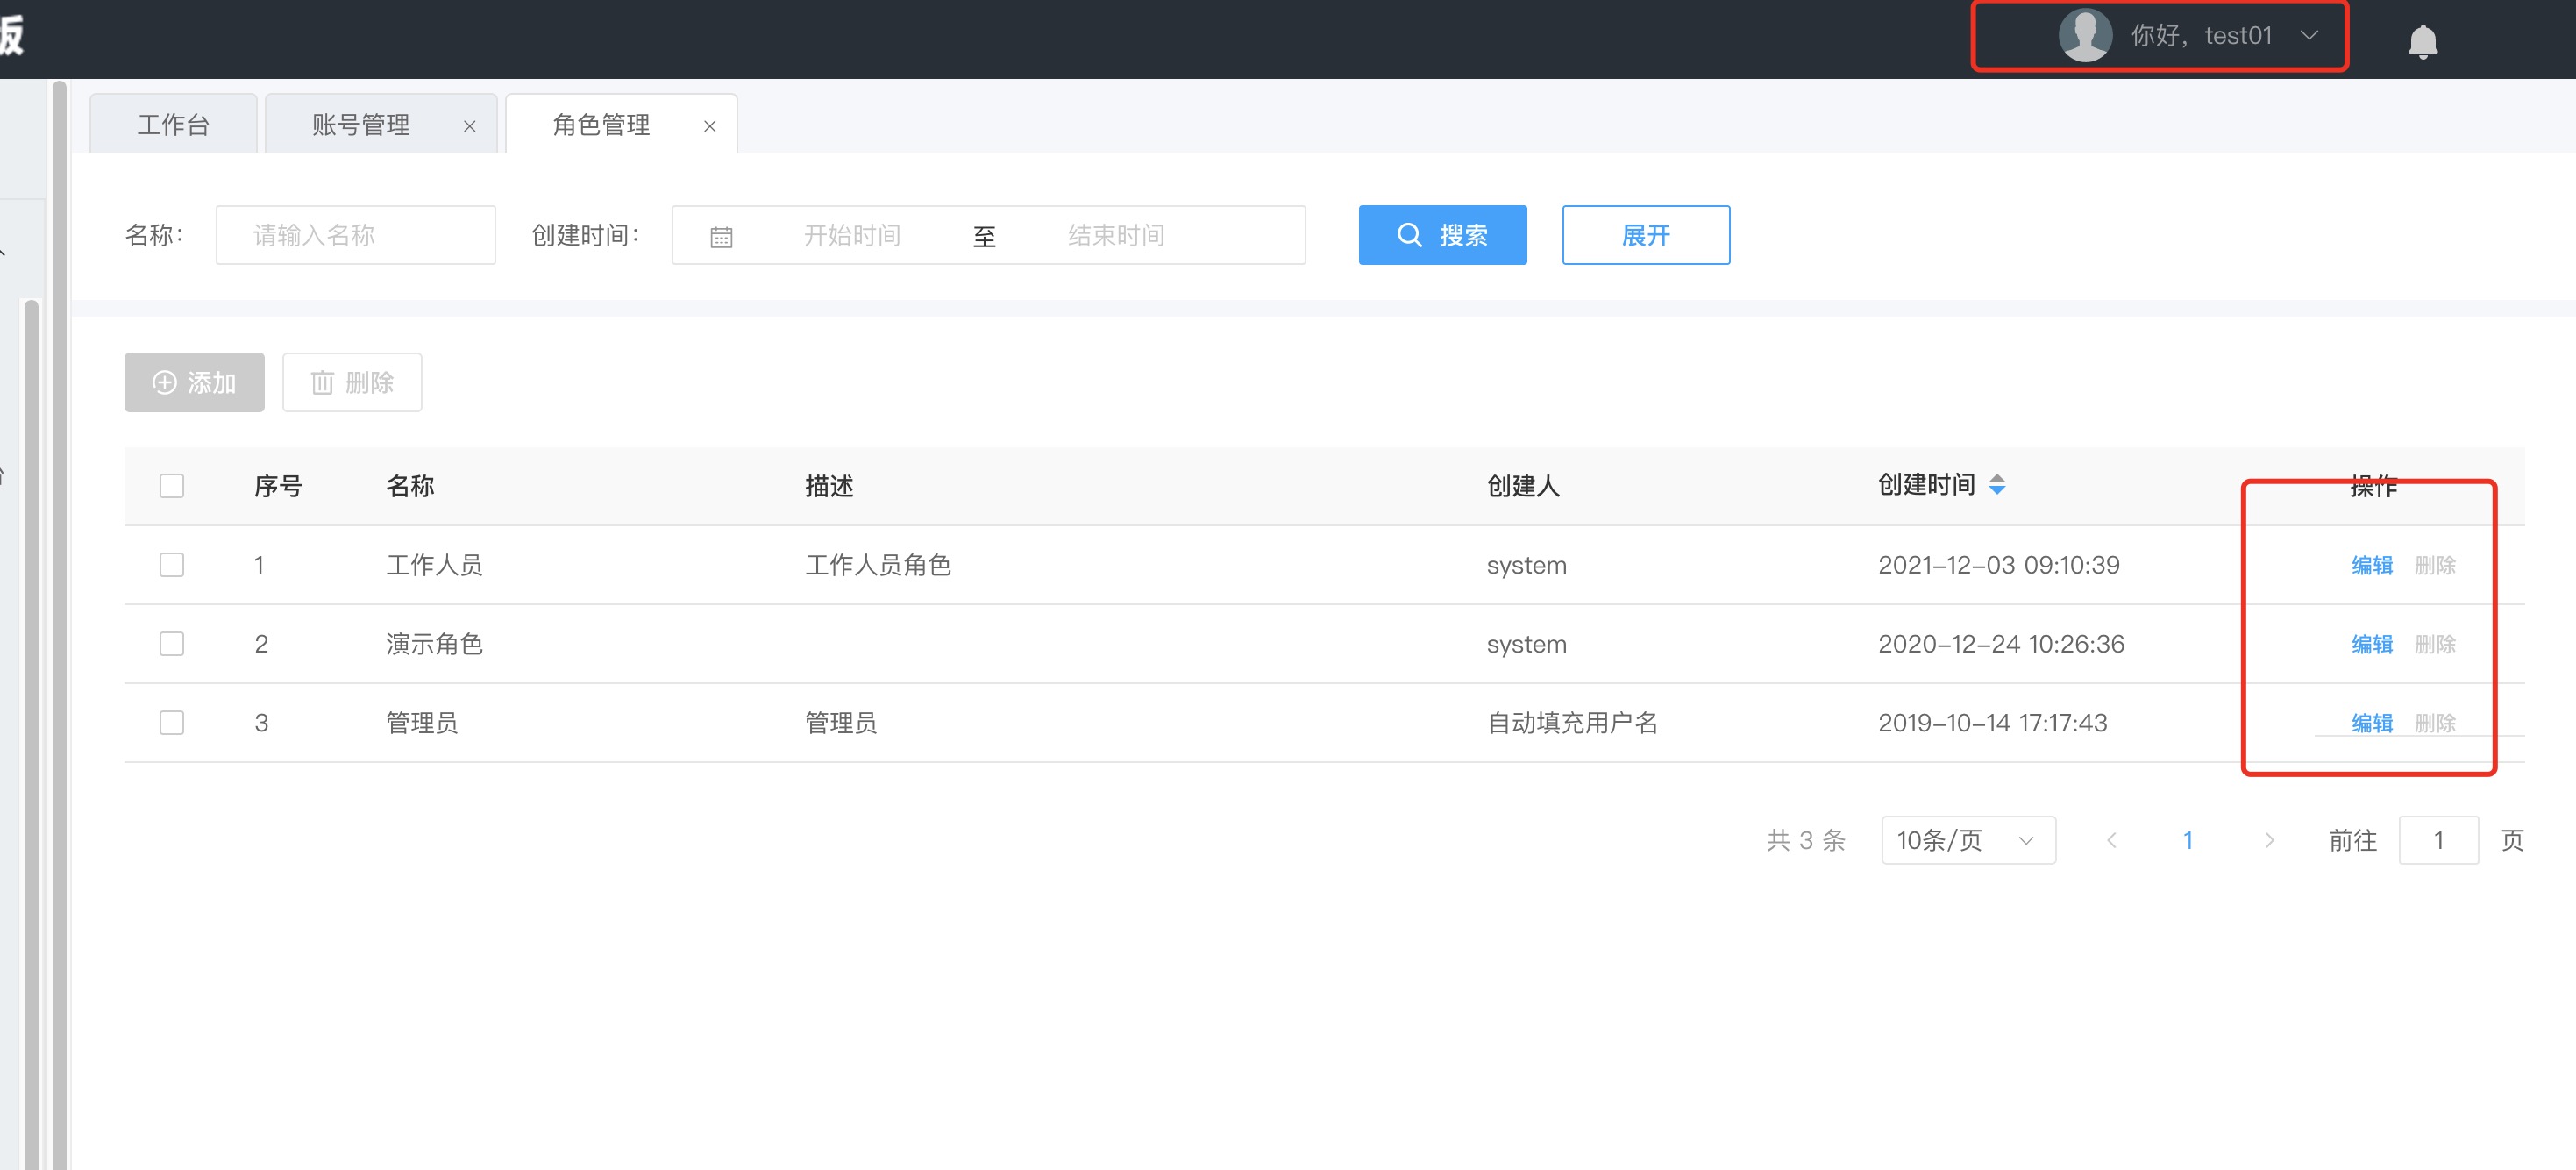Screen dimensions: 2576x1170
Task: Click 编辑 for the 演示角色 row
Action: pyautogui.click(x=2371, y=644)
